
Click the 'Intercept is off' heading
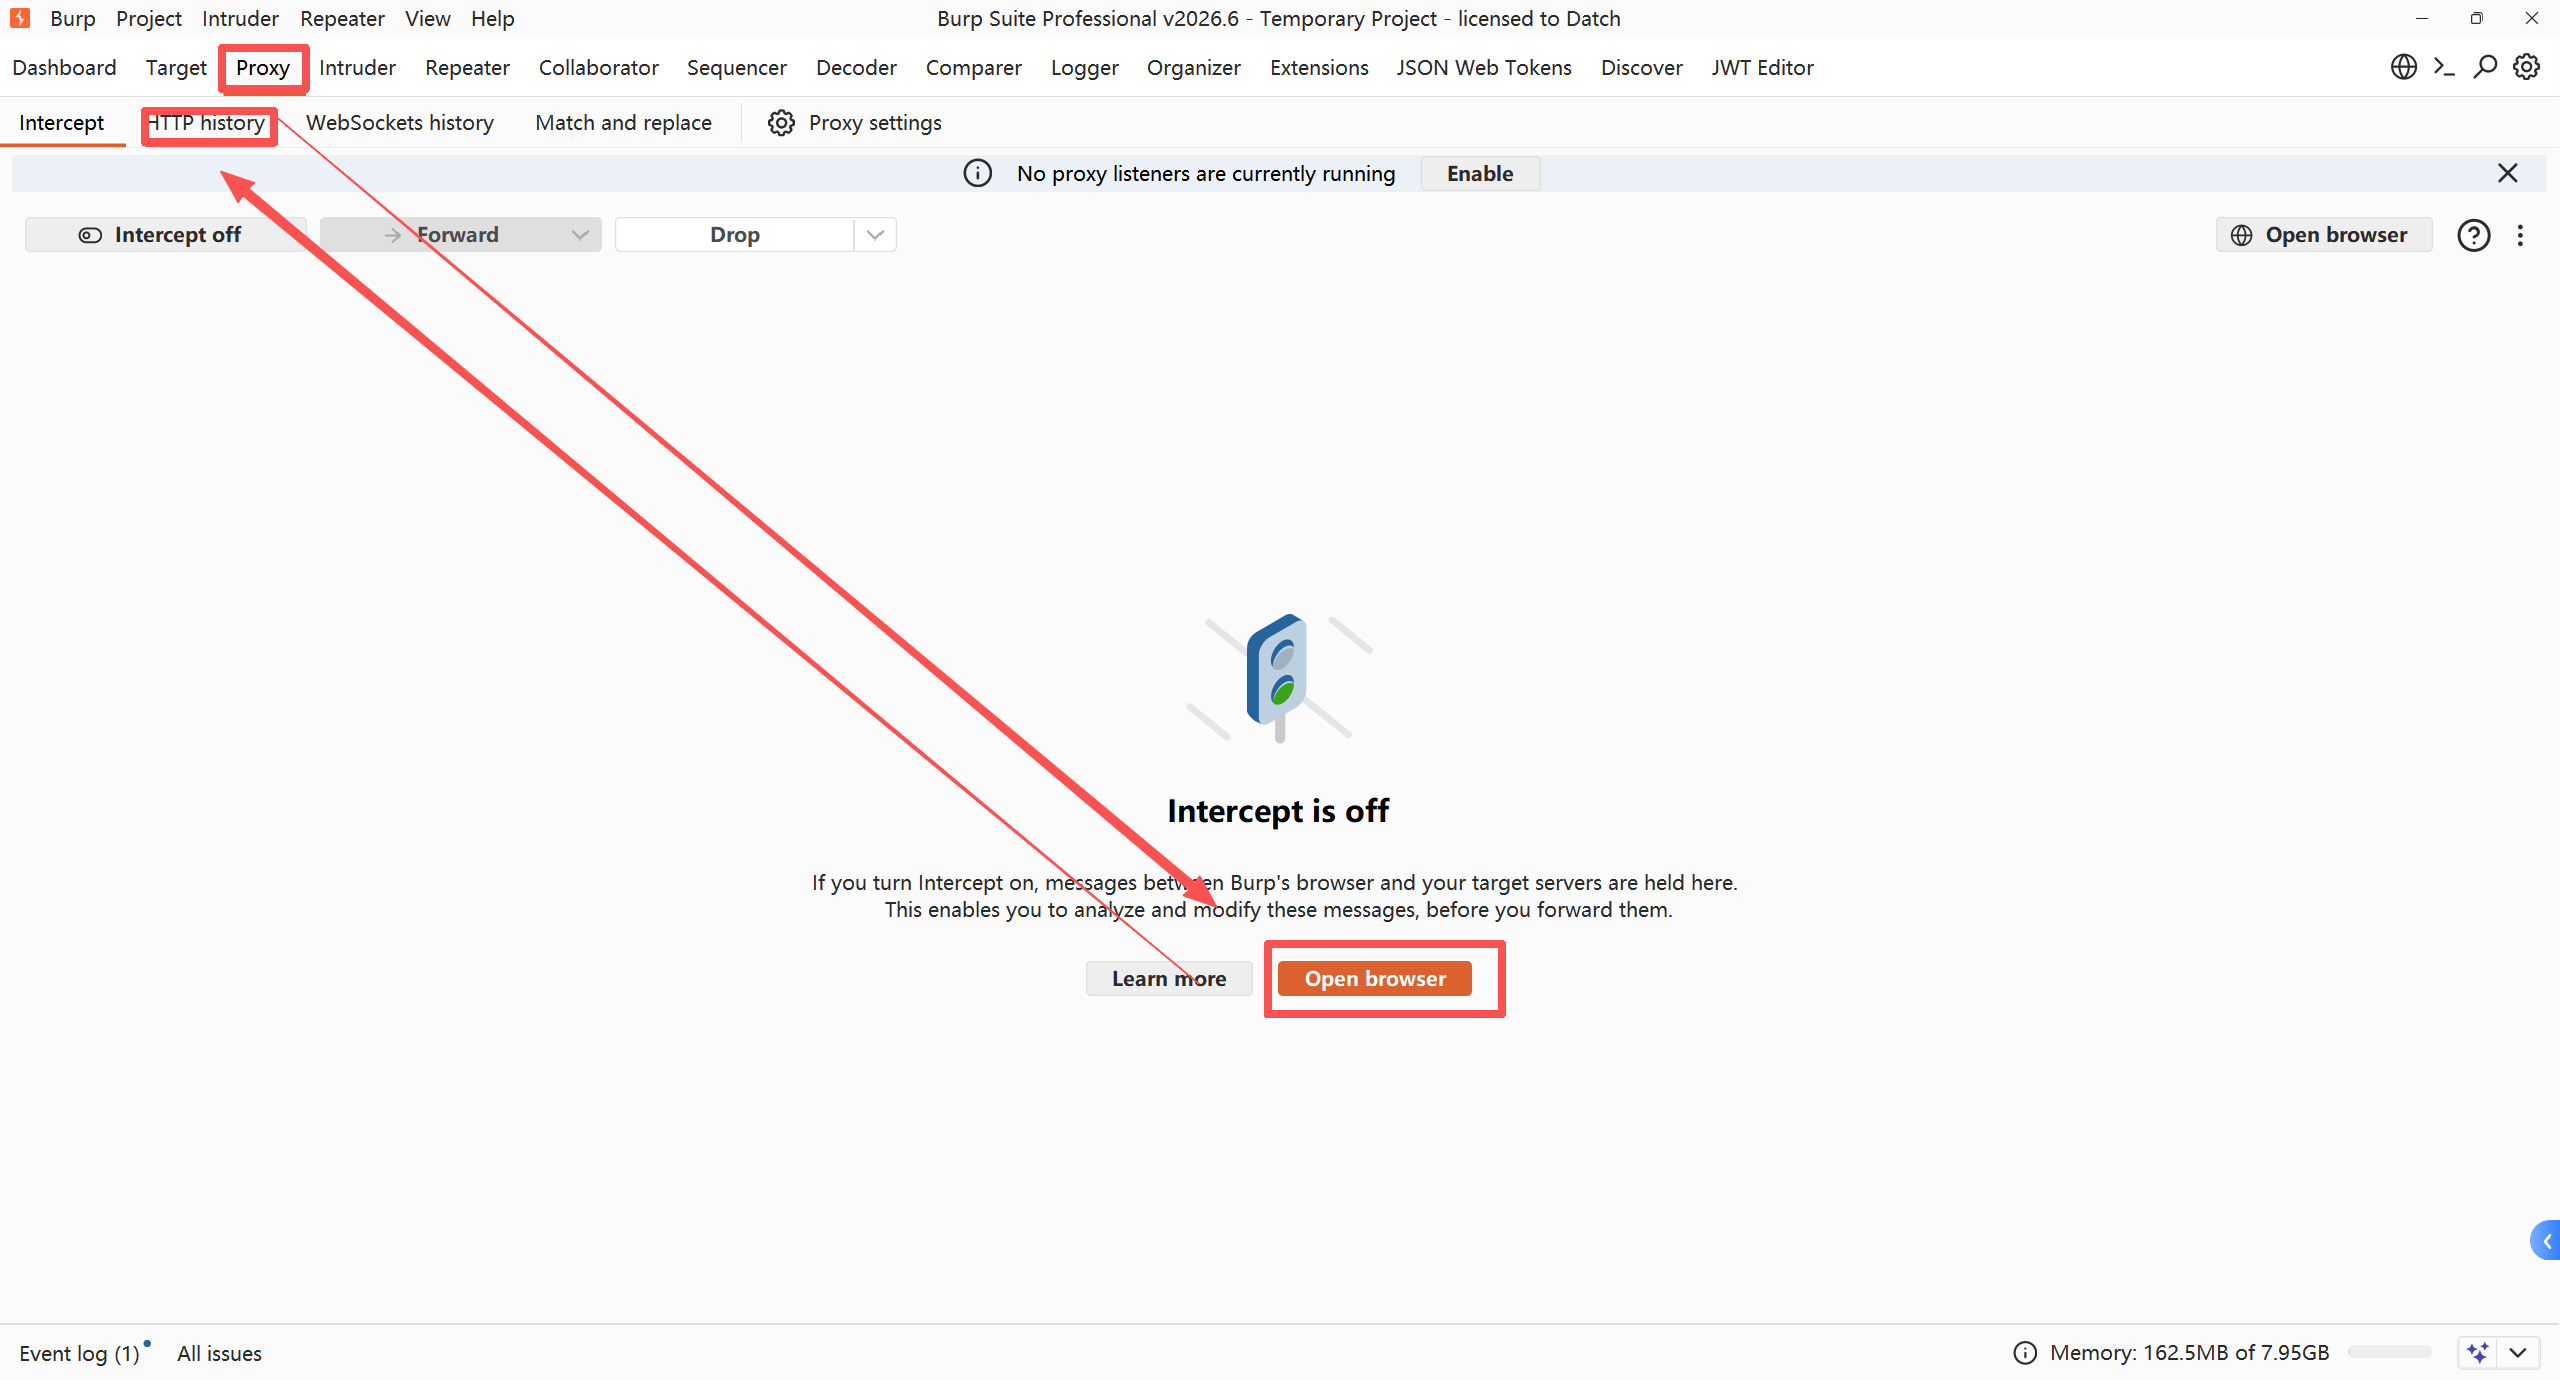click(x=1278, y=811)
